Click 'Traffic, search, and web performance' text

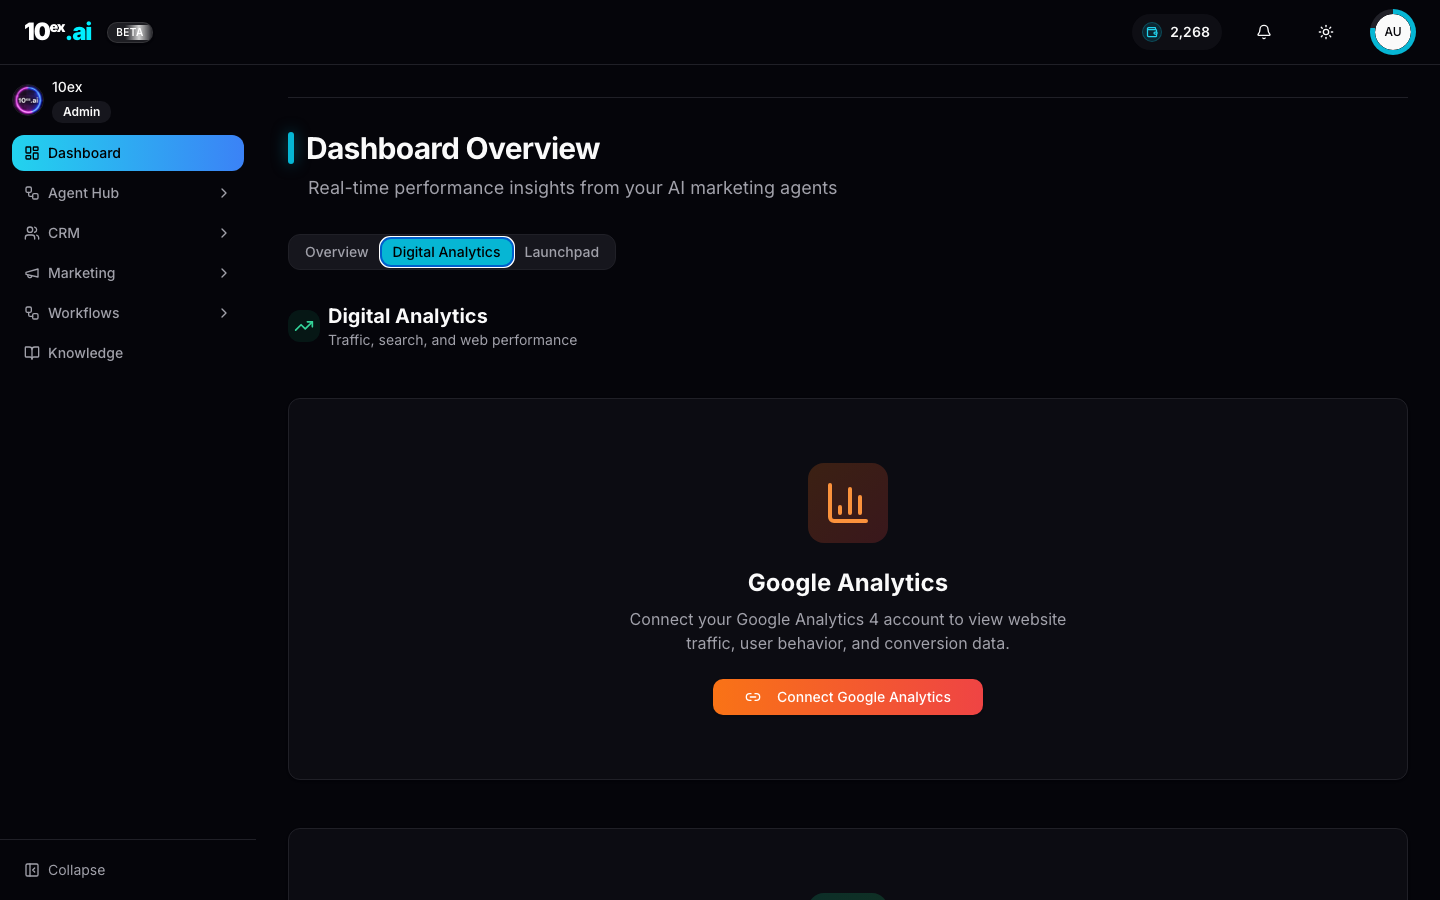click(x=452, y=340)
